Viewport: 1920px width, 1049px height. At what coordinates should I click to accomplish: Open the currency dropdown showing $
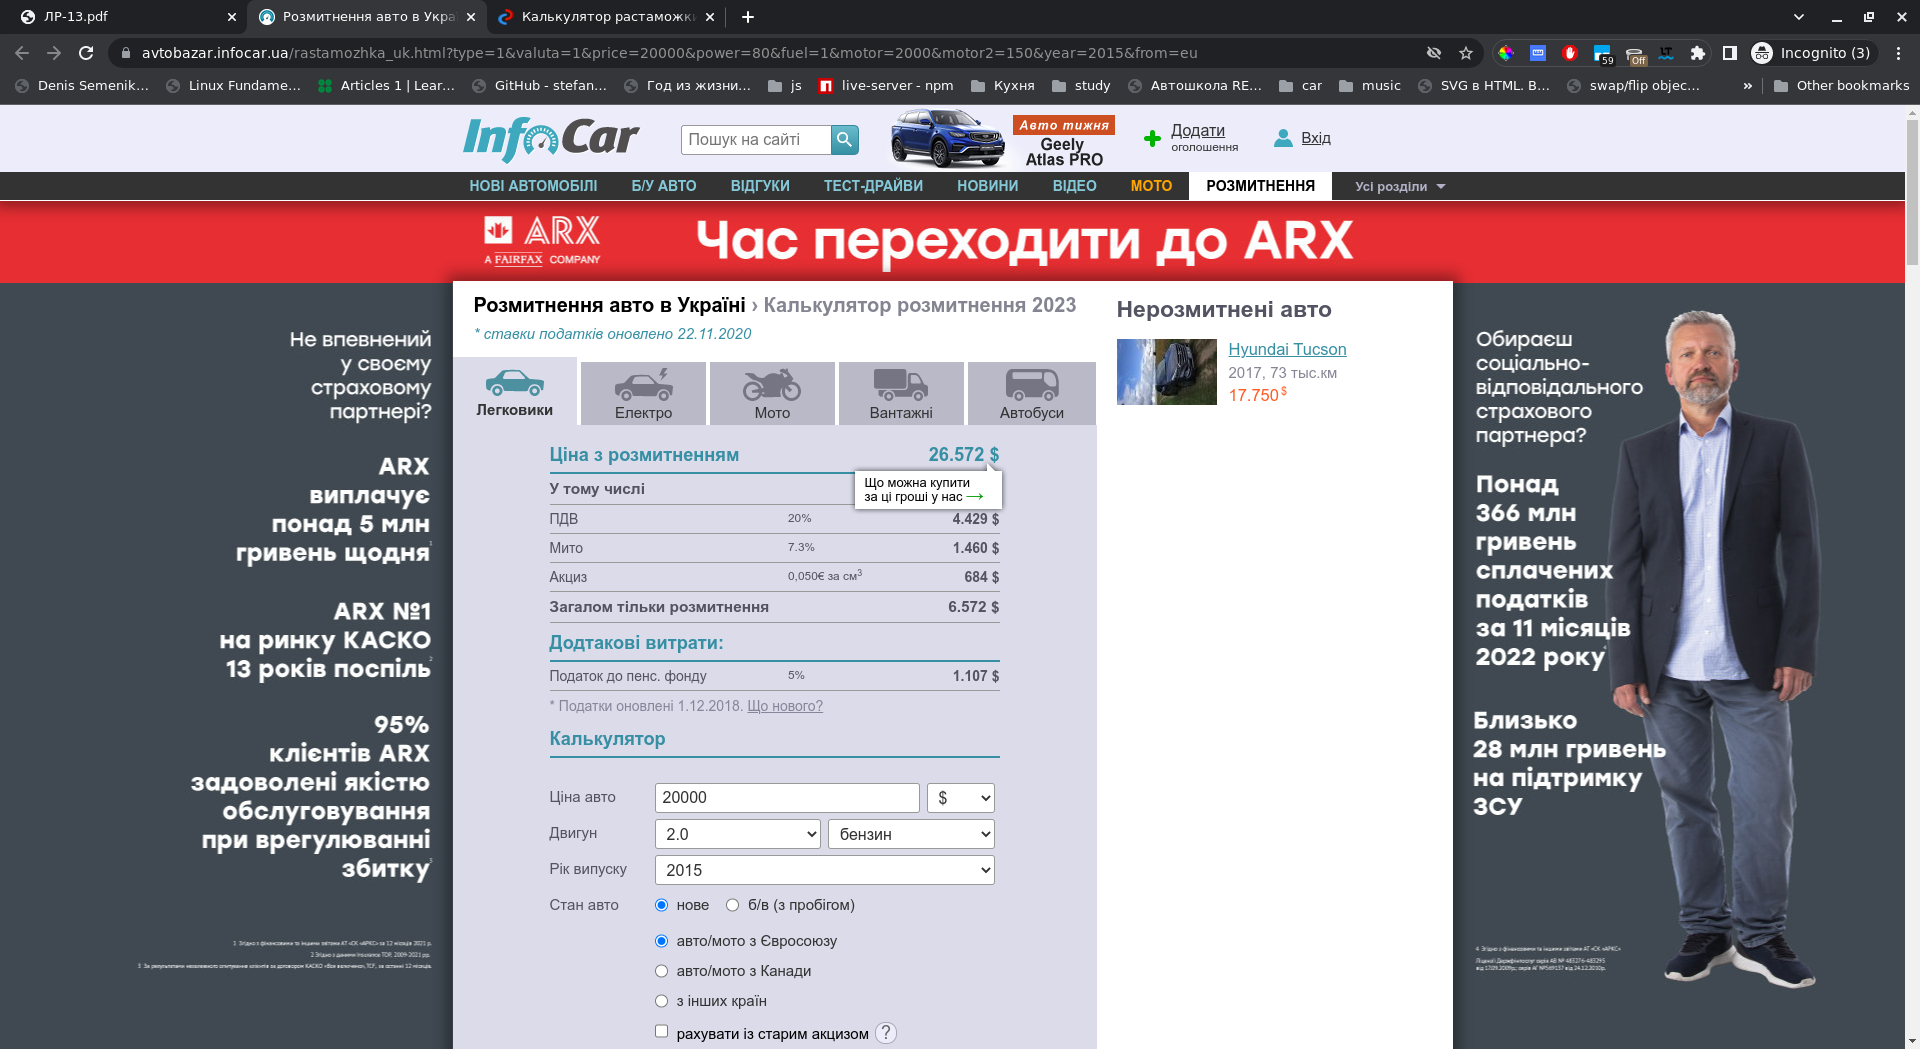point(960,798)
